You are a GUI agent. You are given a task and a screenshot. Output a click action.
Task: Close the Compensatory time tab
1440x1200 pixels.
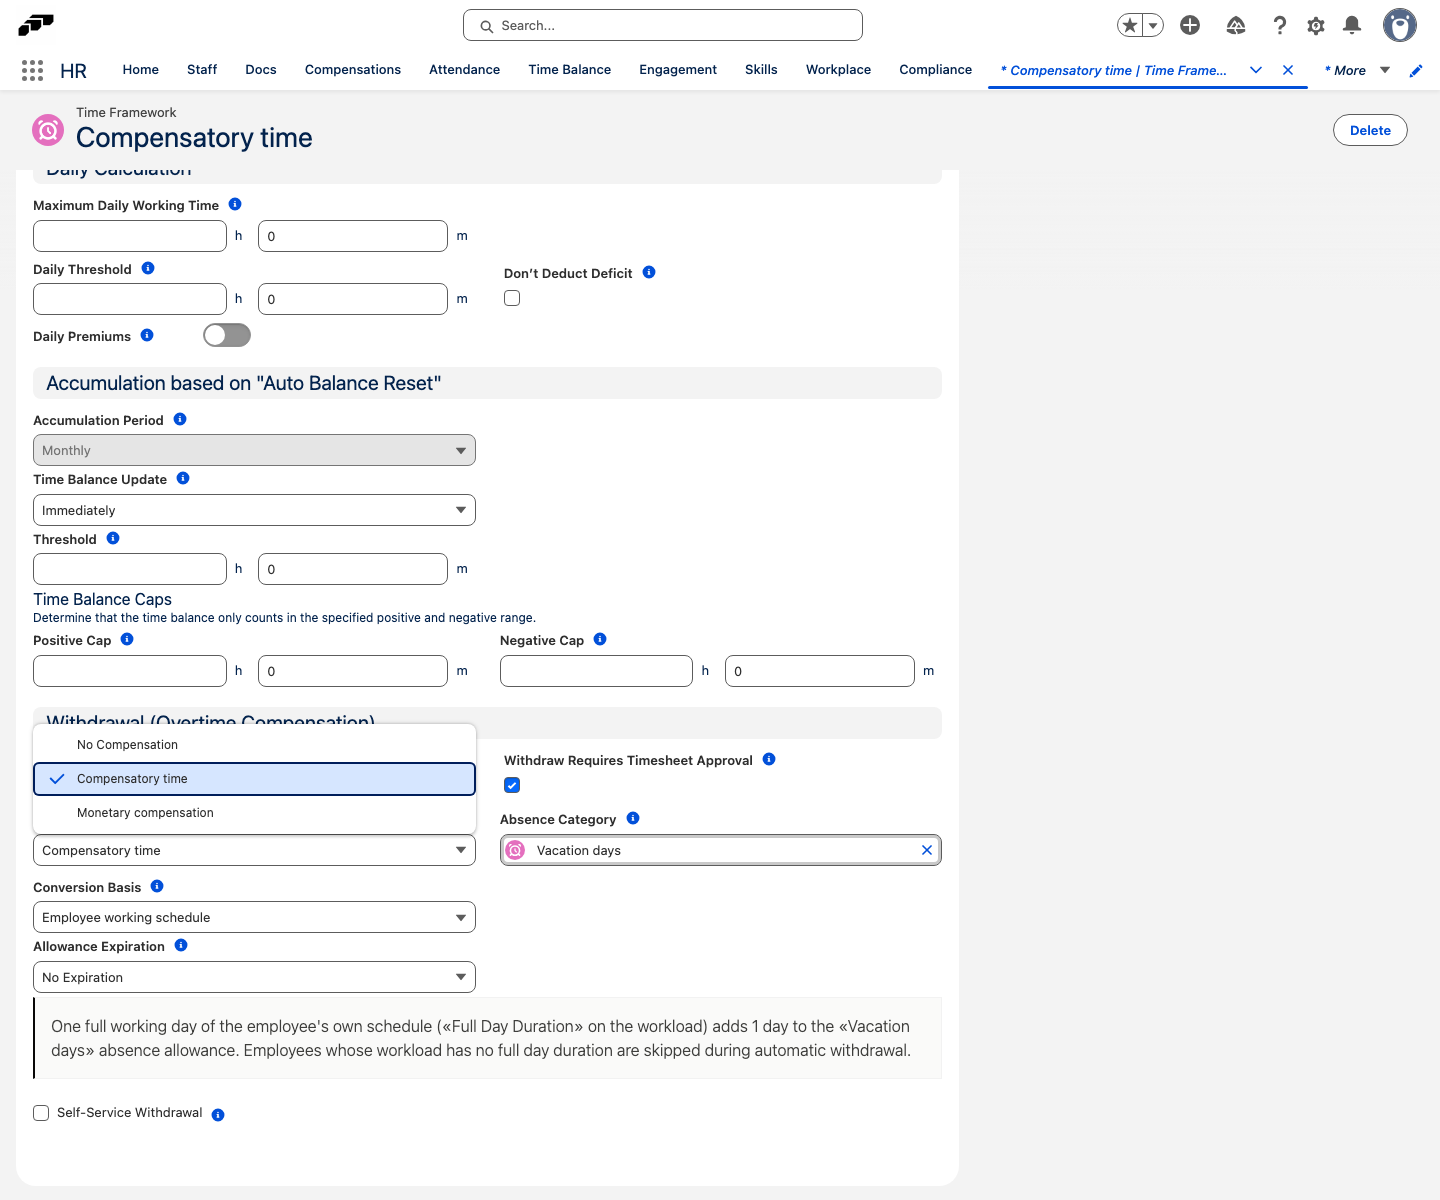click(x=1288, y=70)
